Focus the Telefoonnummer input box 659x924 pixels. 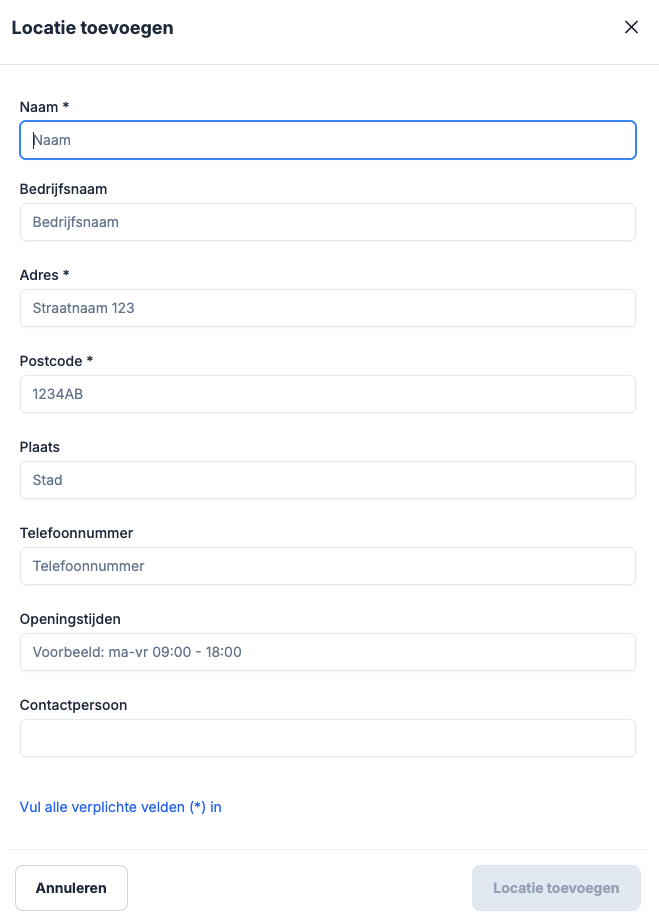328,566
